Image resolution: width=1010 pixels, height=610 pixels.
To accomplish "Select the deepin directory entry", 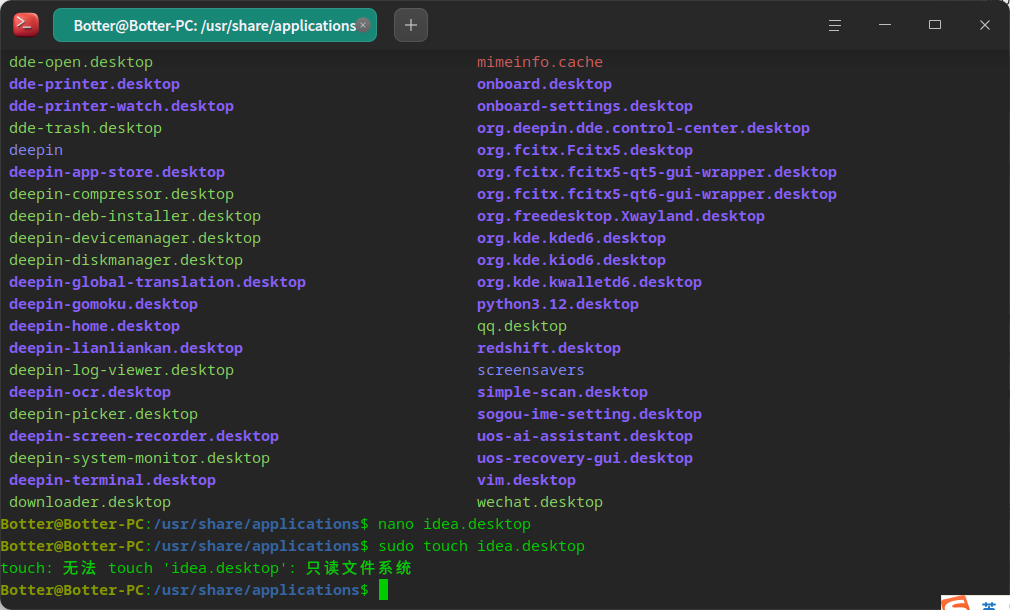I will (36, 150).
